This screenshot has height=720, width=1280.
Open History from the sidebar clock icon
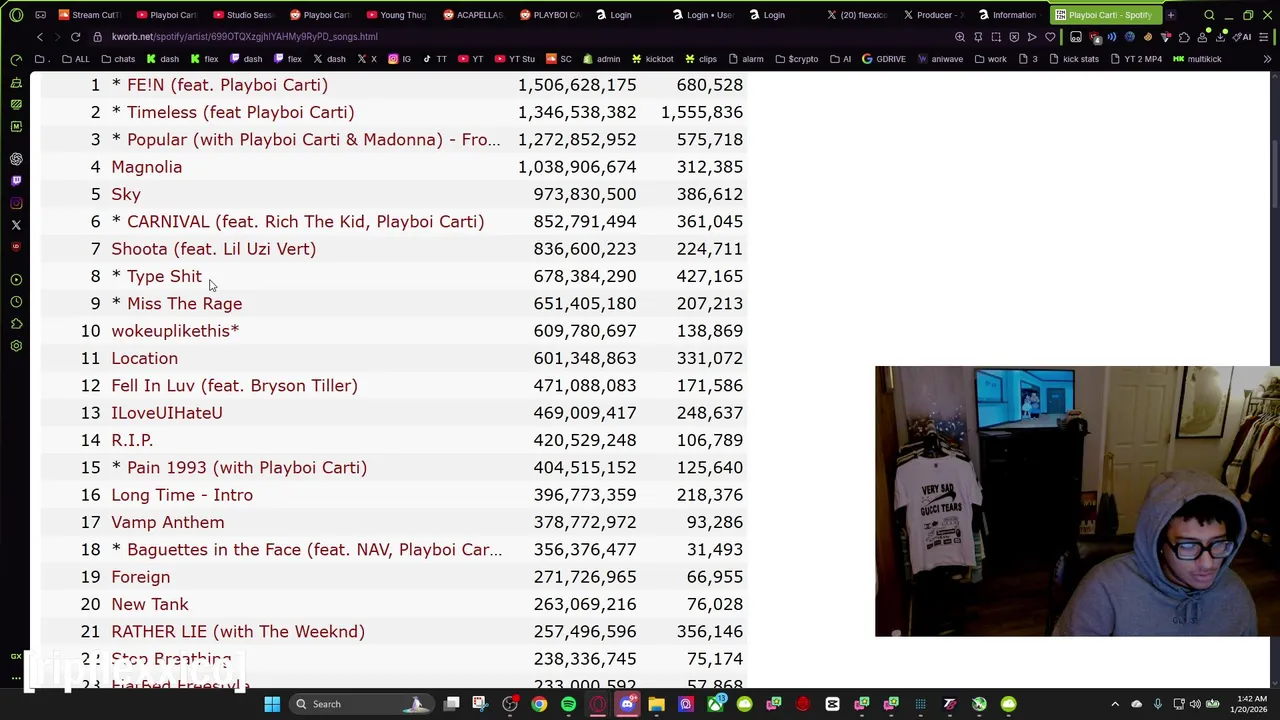(x=16, y=302)
